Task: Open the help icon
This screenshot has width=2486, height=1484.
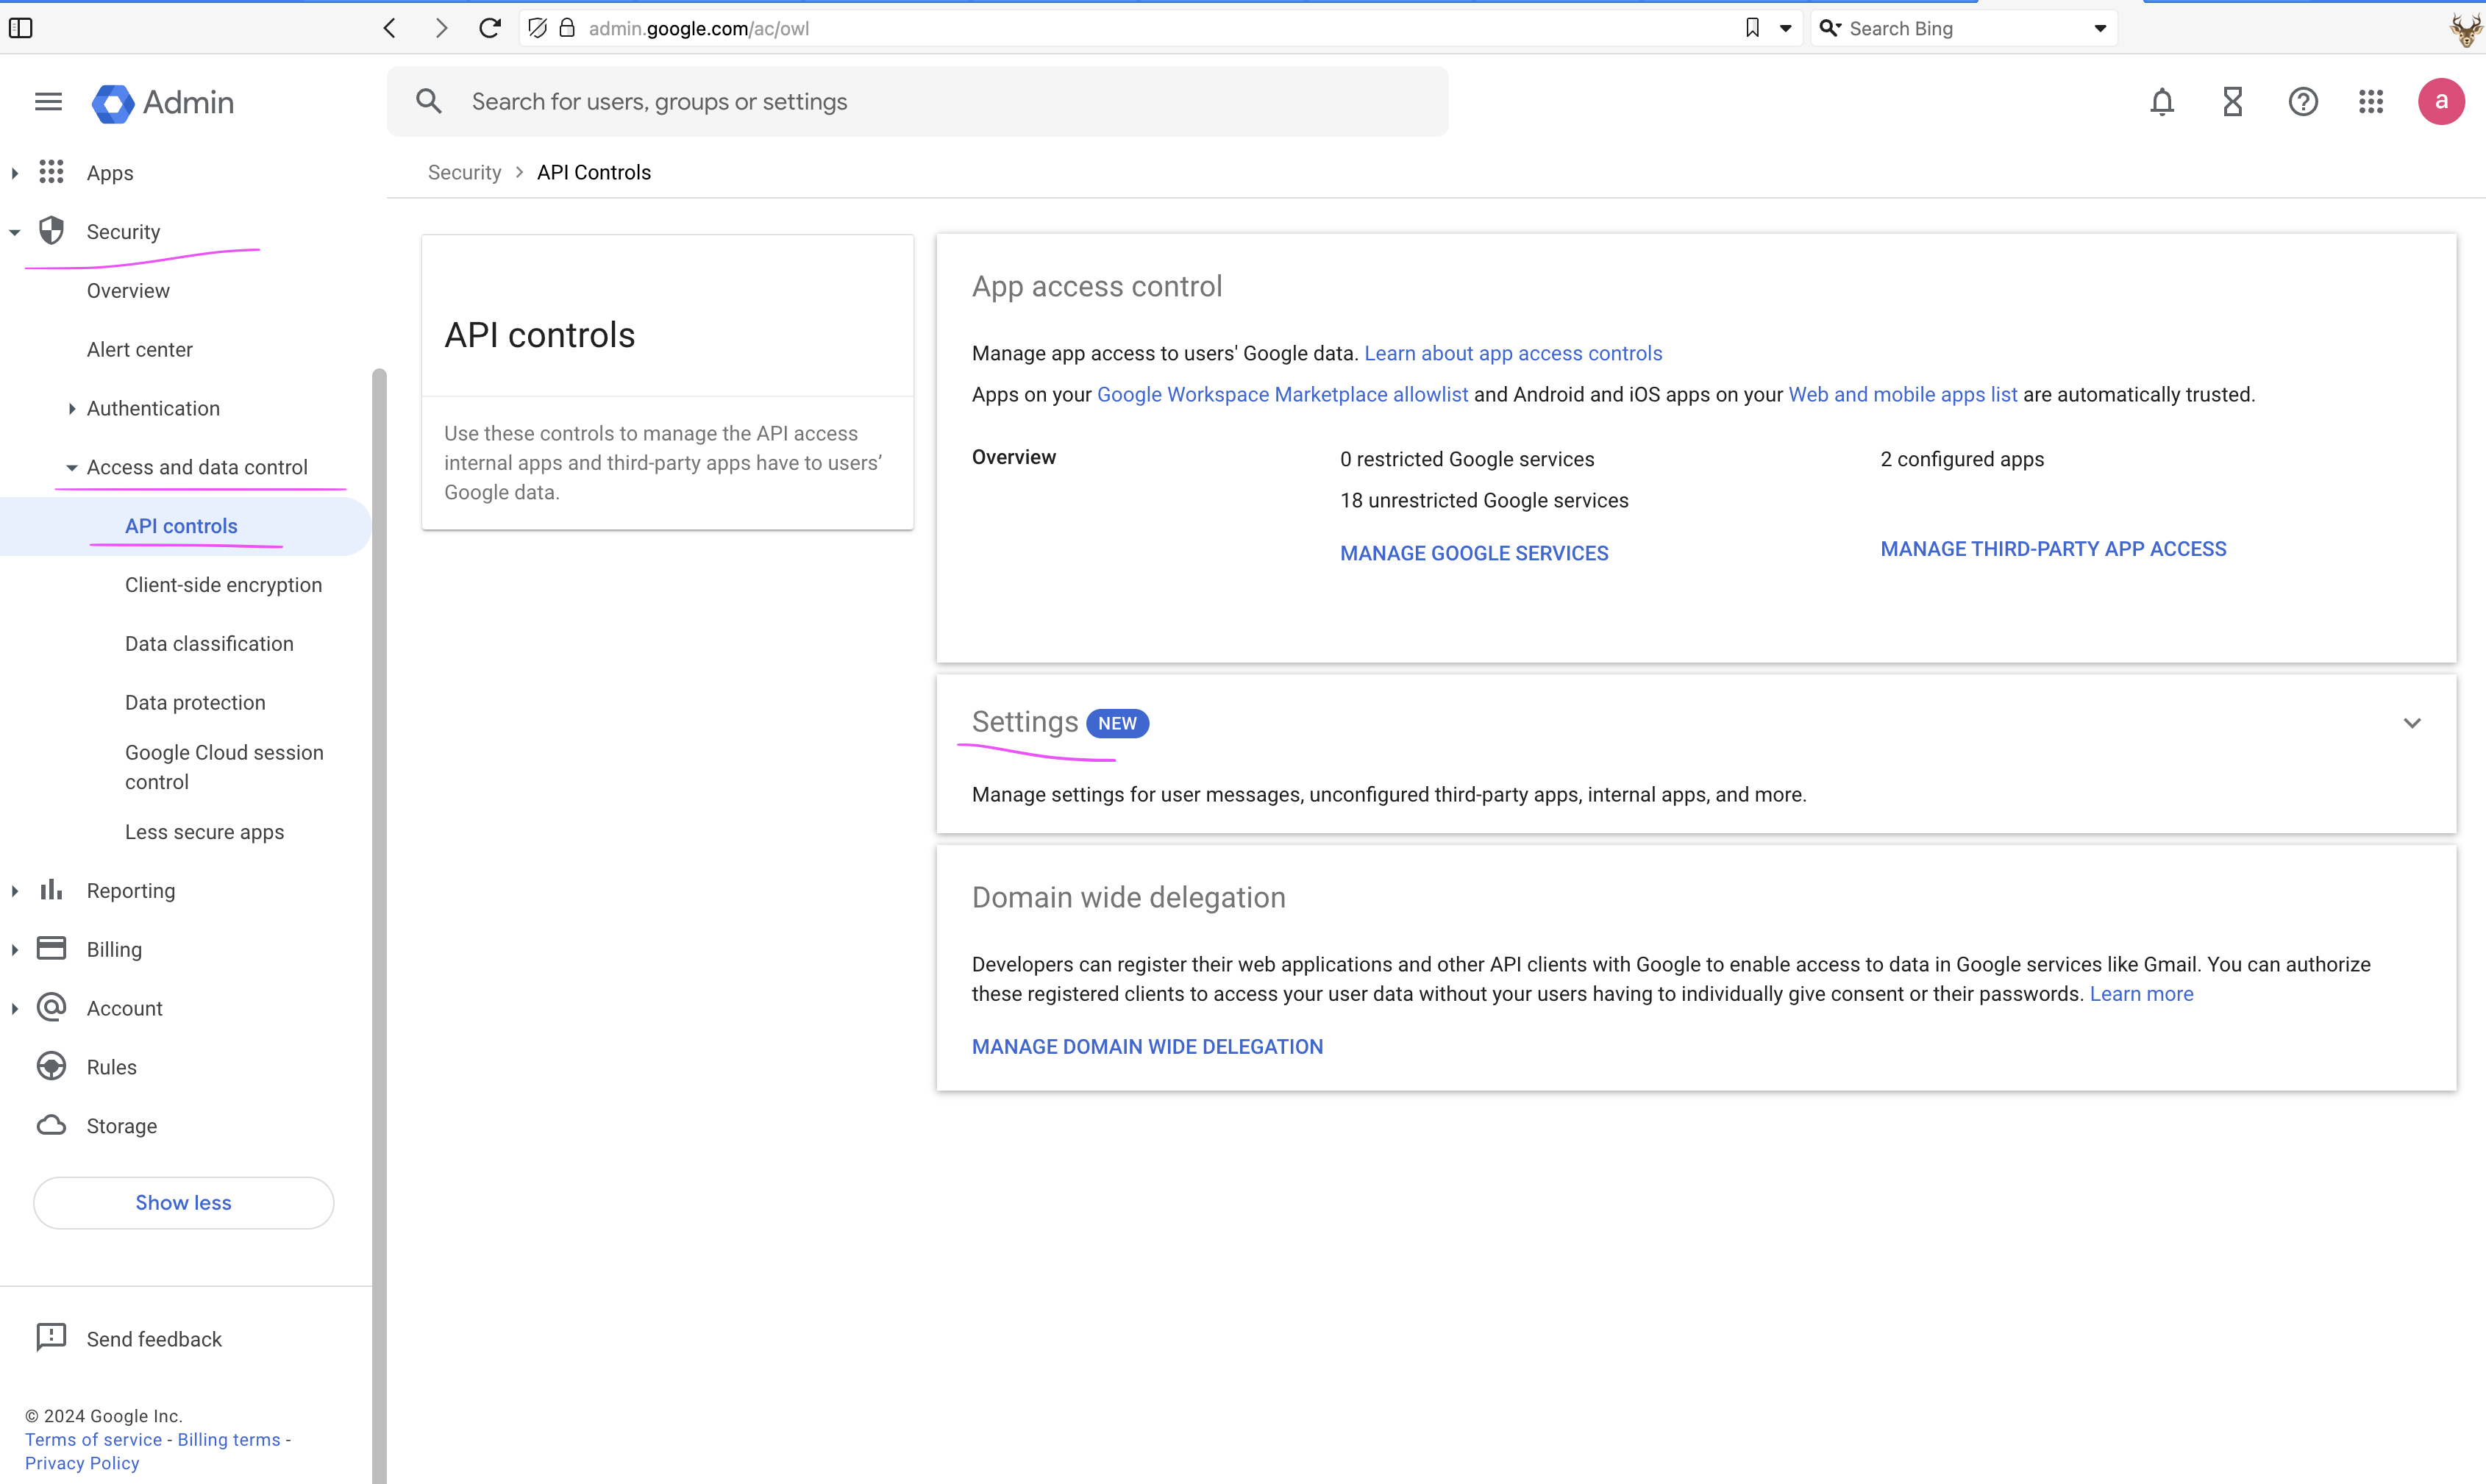Action: 2302,101
